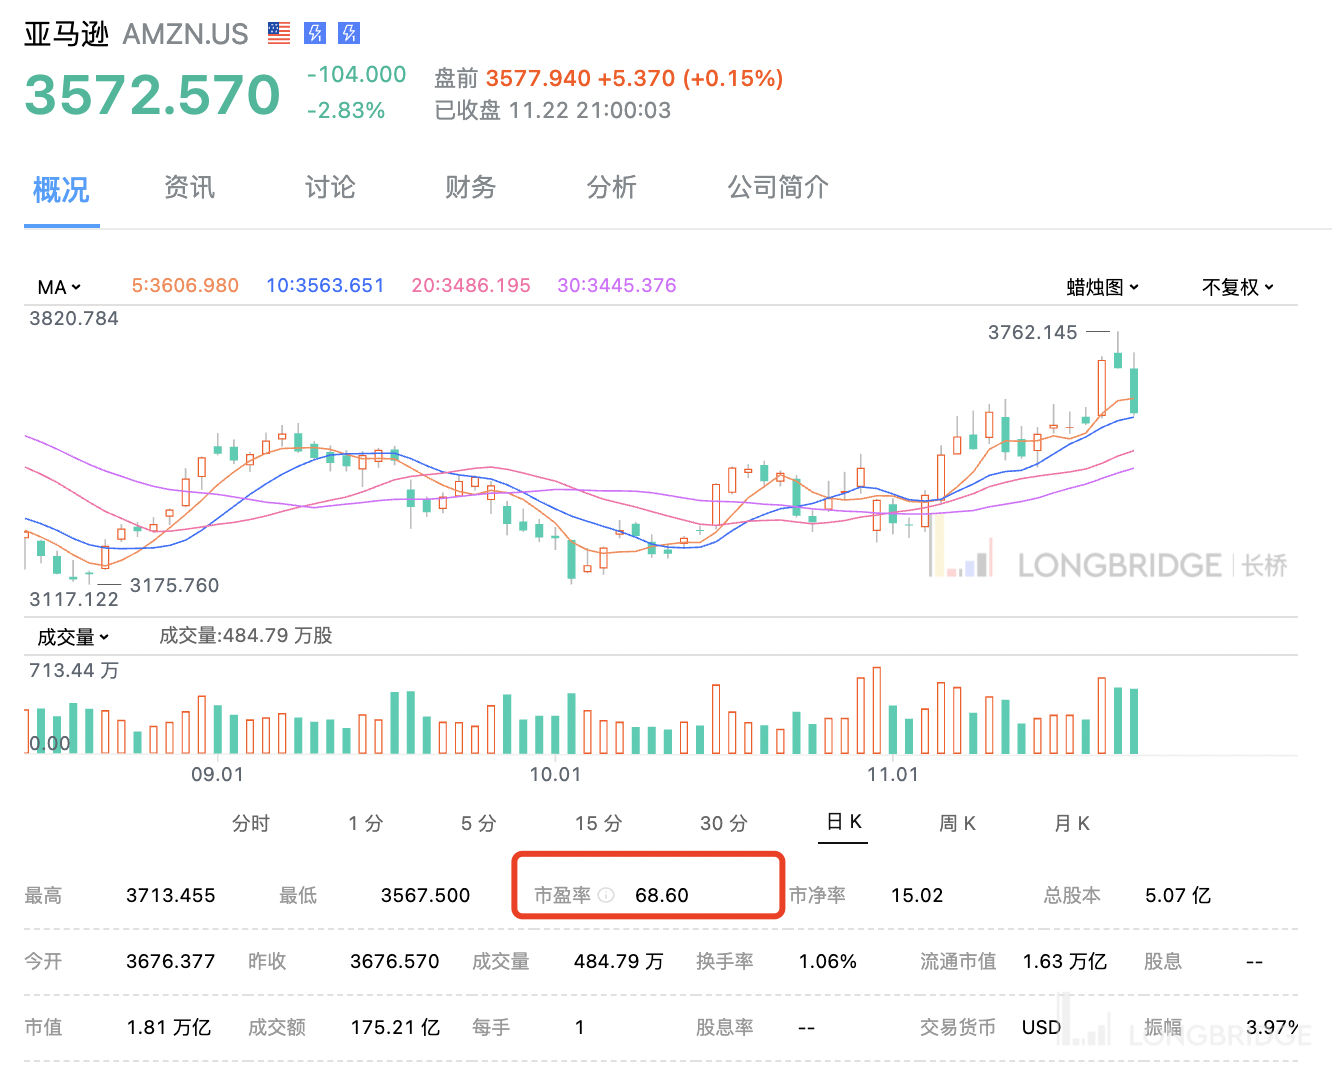Open the 讨论 tab
This screenshot has height=1066, width=1332.
pos(330,187)
